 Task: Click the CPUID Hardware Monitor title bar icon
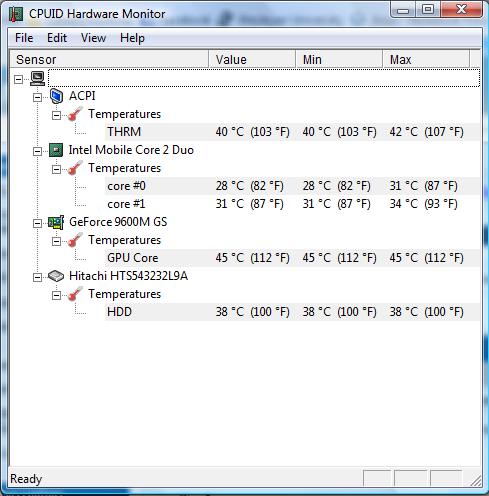(x=16, y=14)
